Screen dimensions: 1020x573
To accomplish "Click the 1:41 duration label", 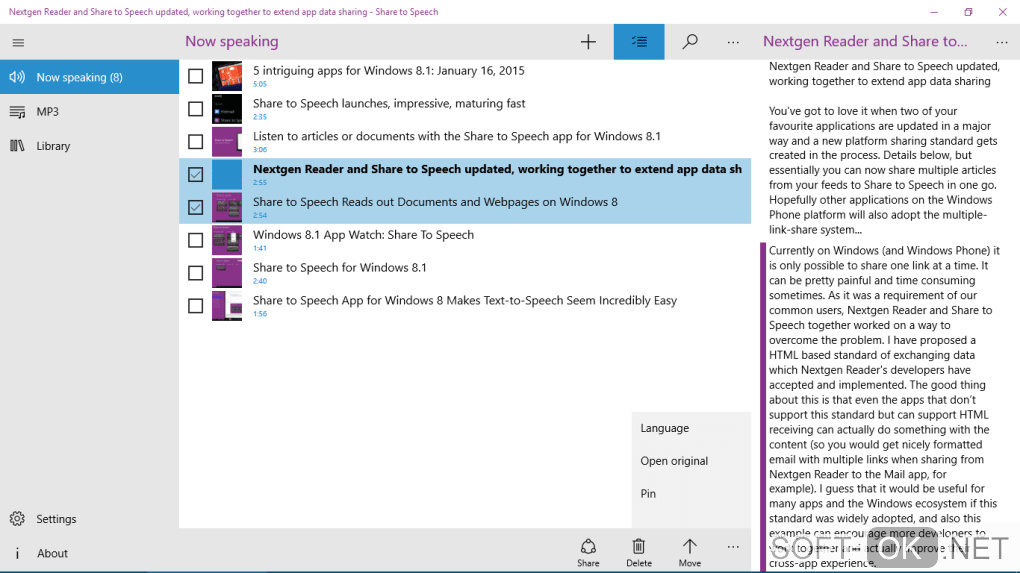I will click(260, 248).
